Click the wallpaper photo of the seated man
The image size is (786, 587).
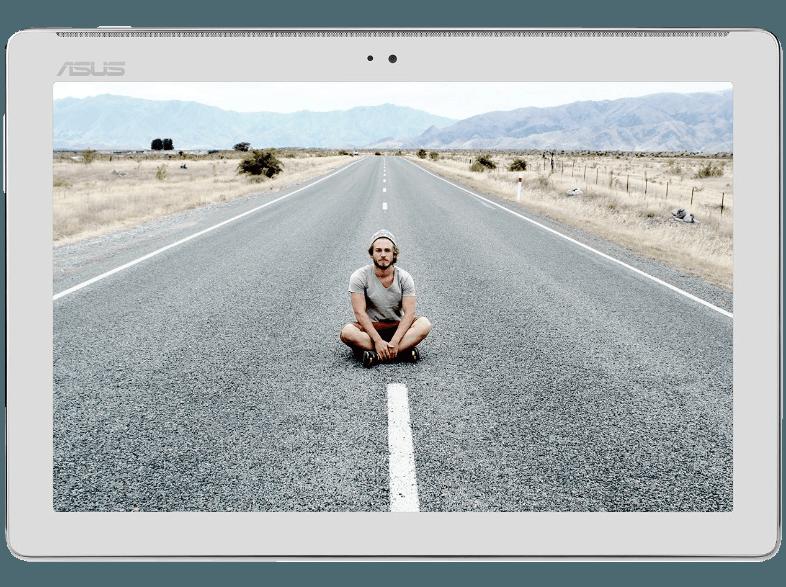click(x=392, y=297)
